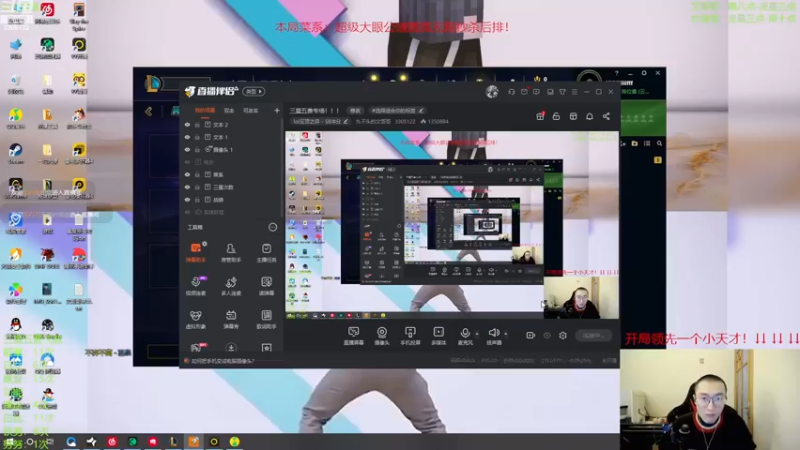Open the help question mark in League client
This screenshot has height=450, width=800.
point(616,73)
